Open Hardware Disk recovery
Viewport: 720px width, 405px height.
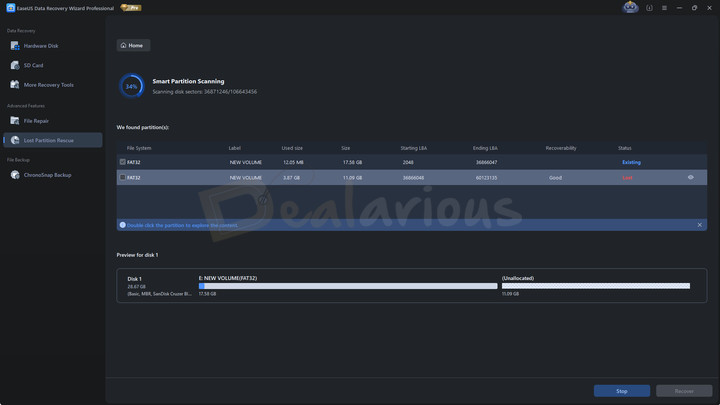coord(40,46)
